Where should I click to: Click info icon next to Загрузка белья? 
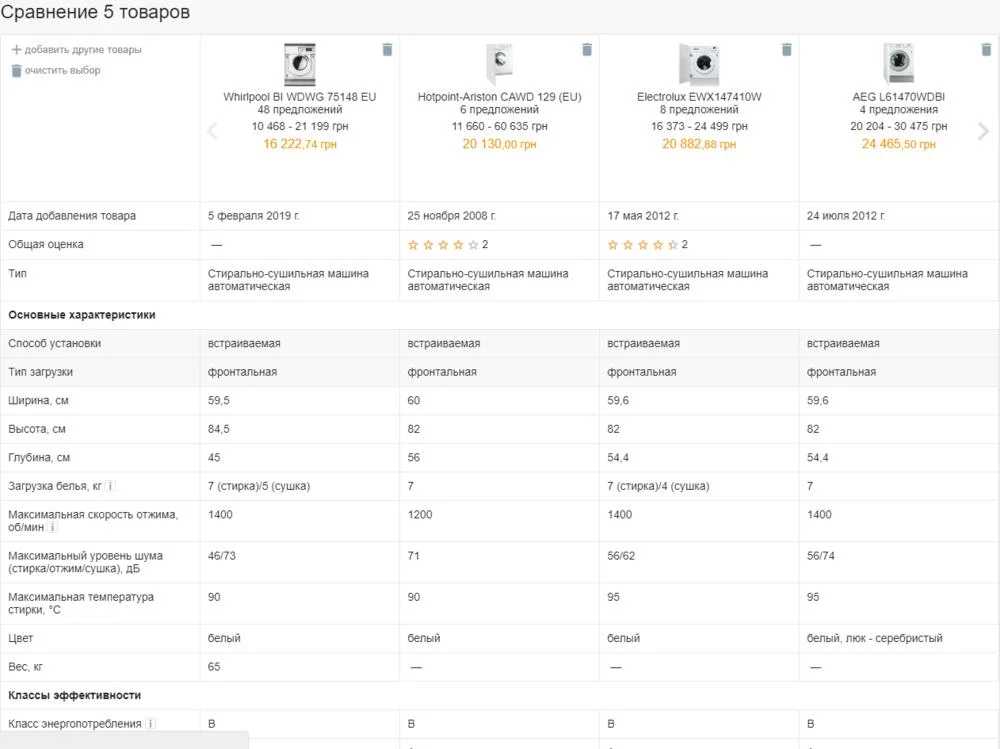tap(111, 486)
